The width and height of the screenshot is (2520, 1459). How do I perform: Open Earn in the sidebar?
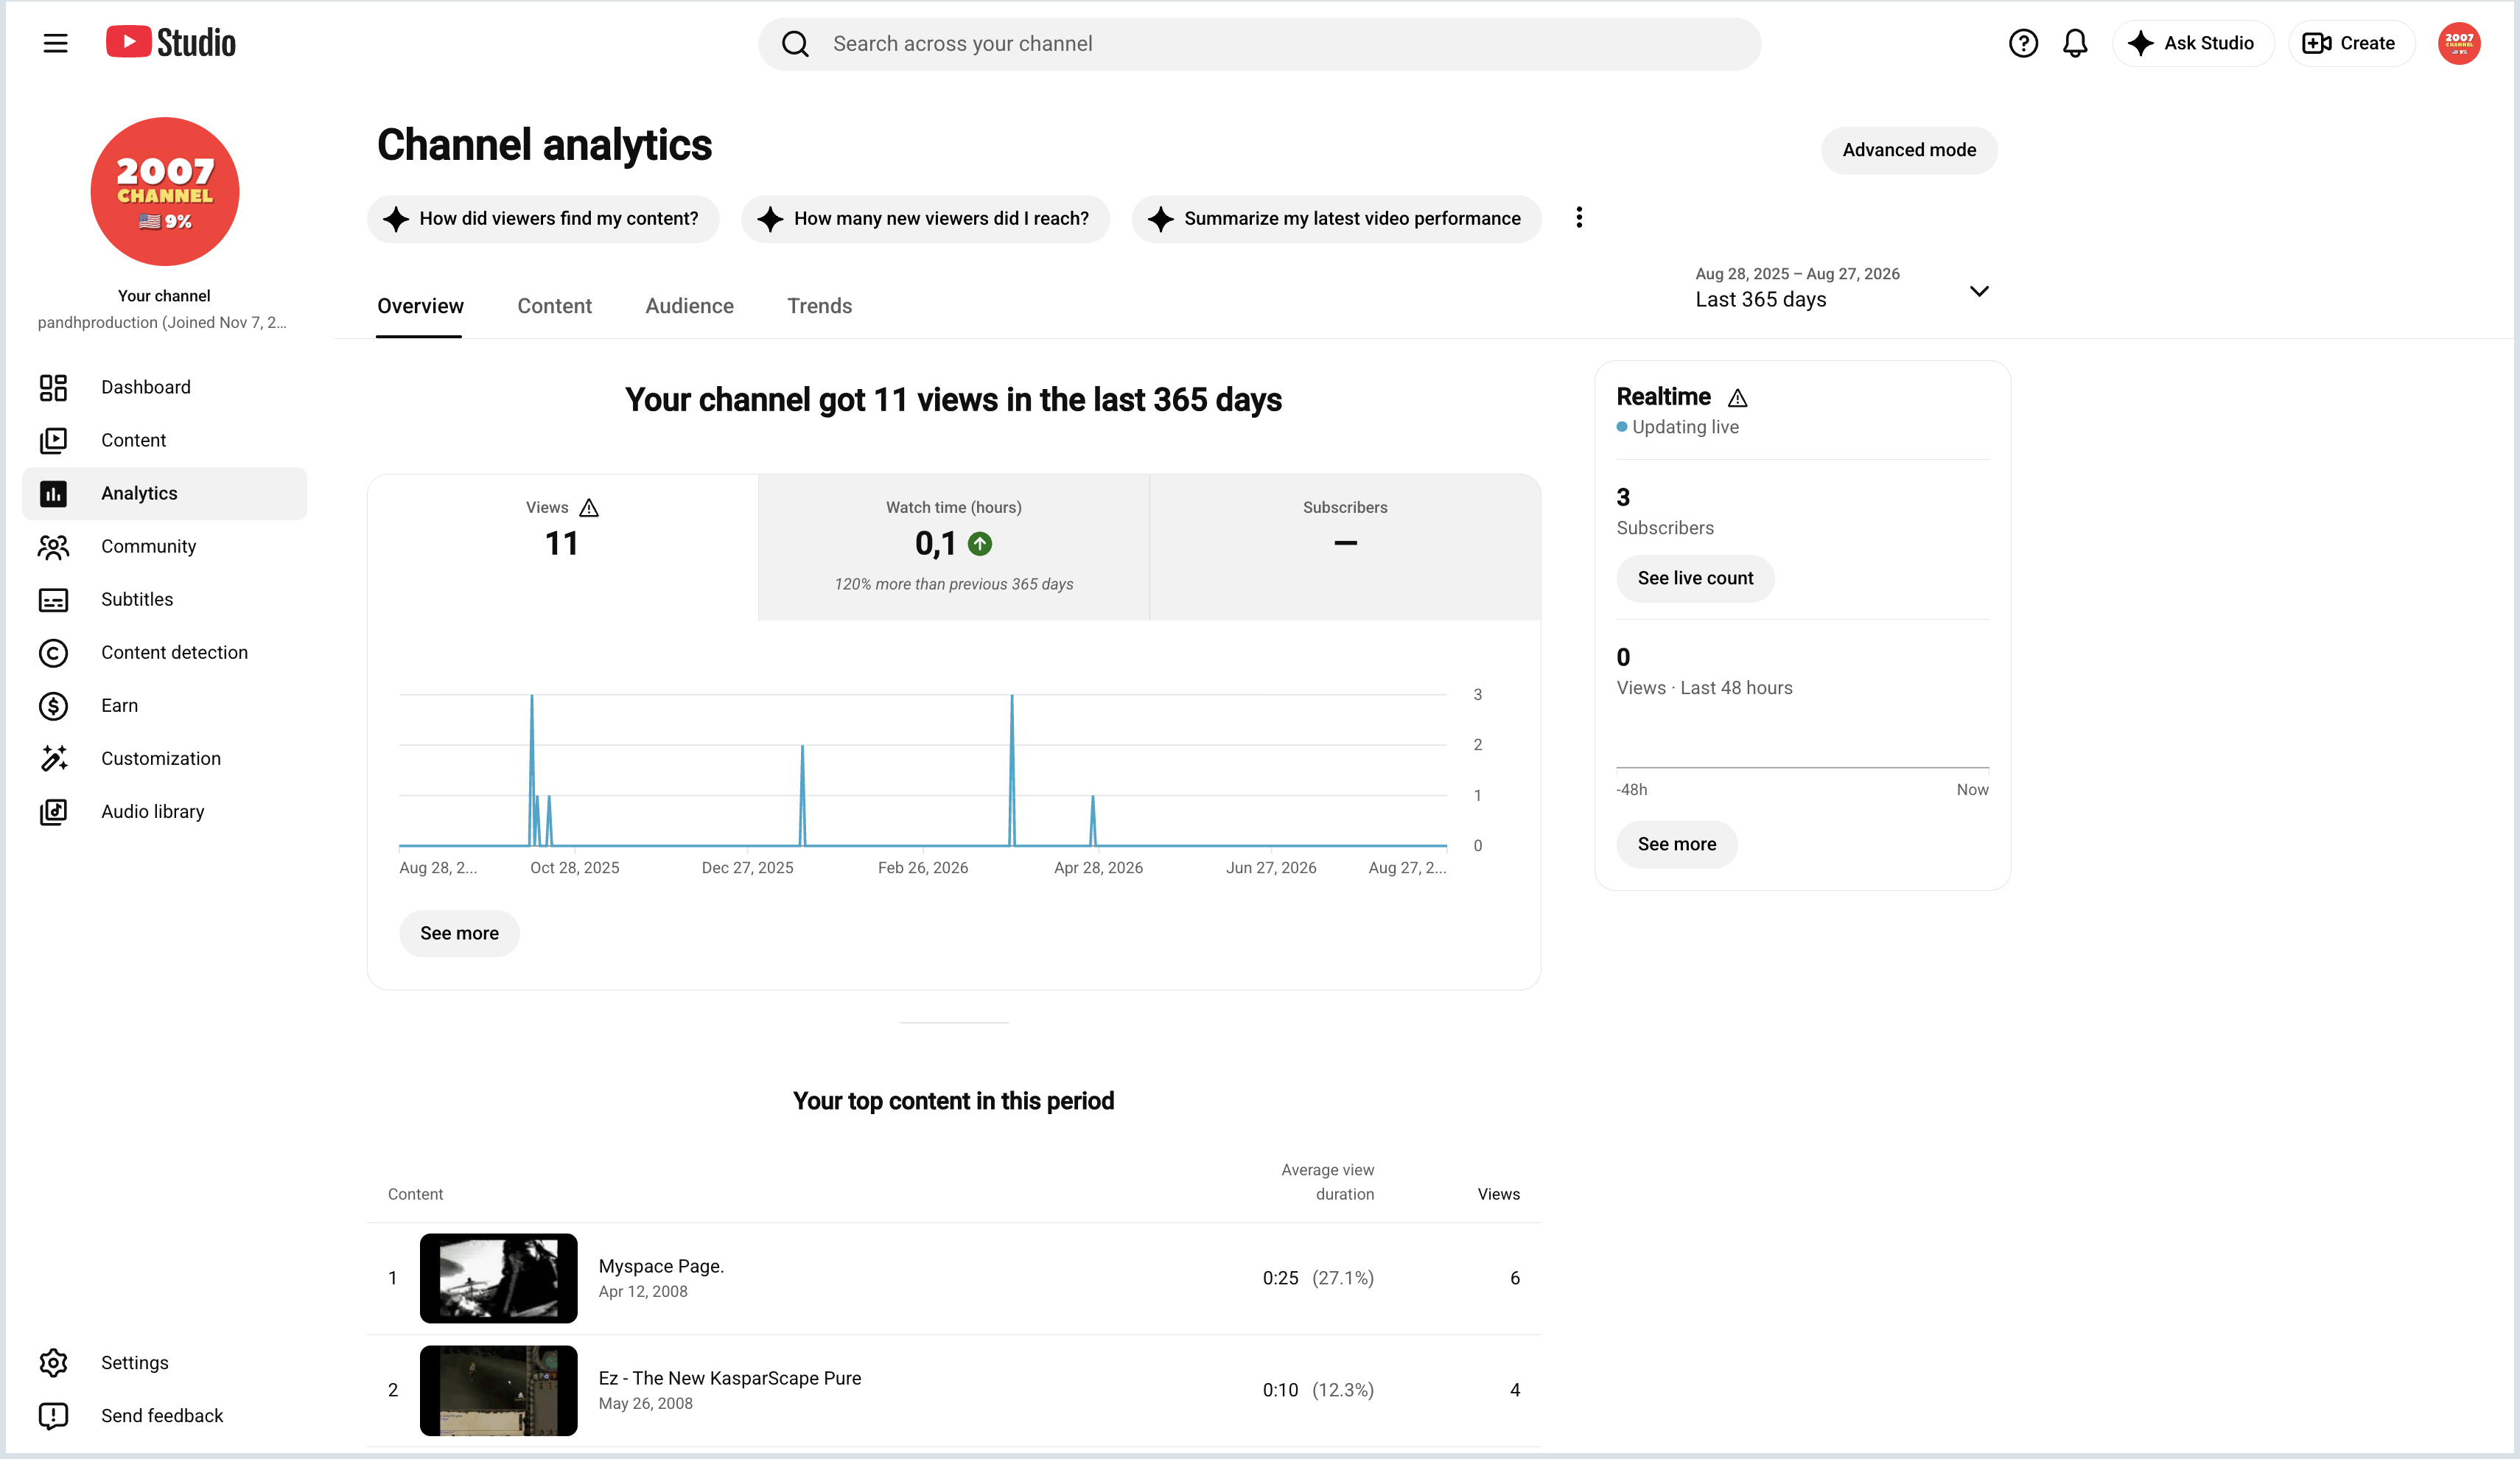tap(165, 706)
